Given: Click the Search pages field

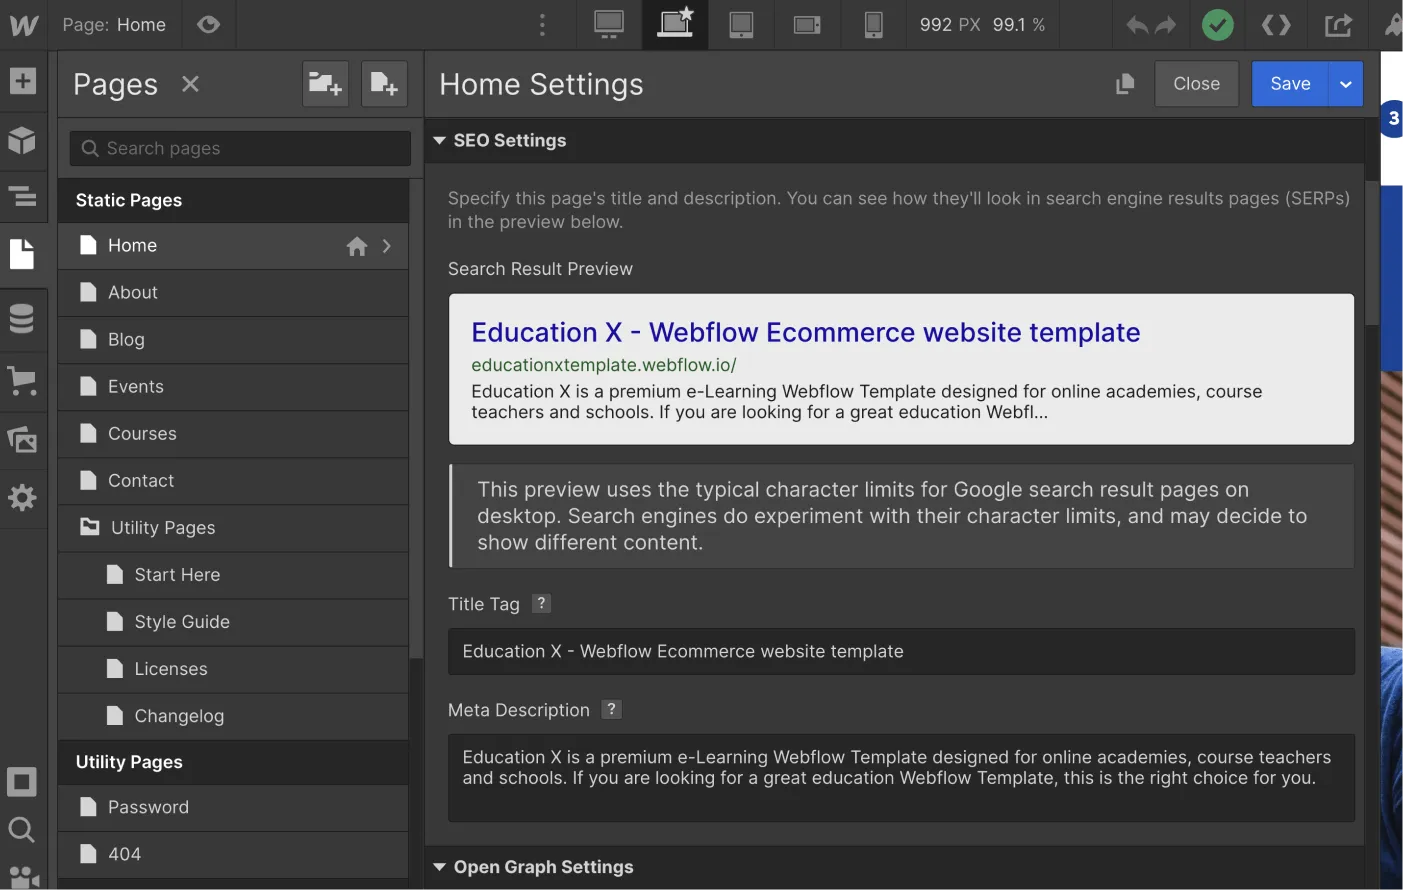Looking at the screenshot, I should (240, 148).
